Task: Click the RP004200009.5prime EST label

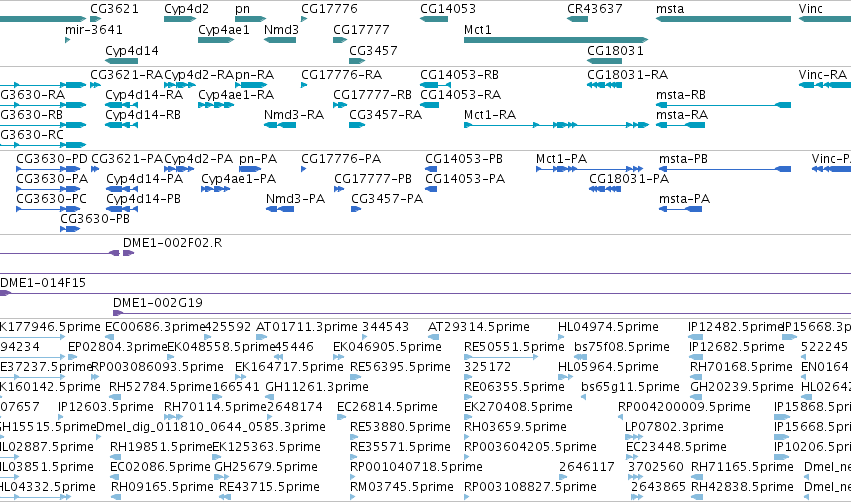Action: (x=684, y=406)
